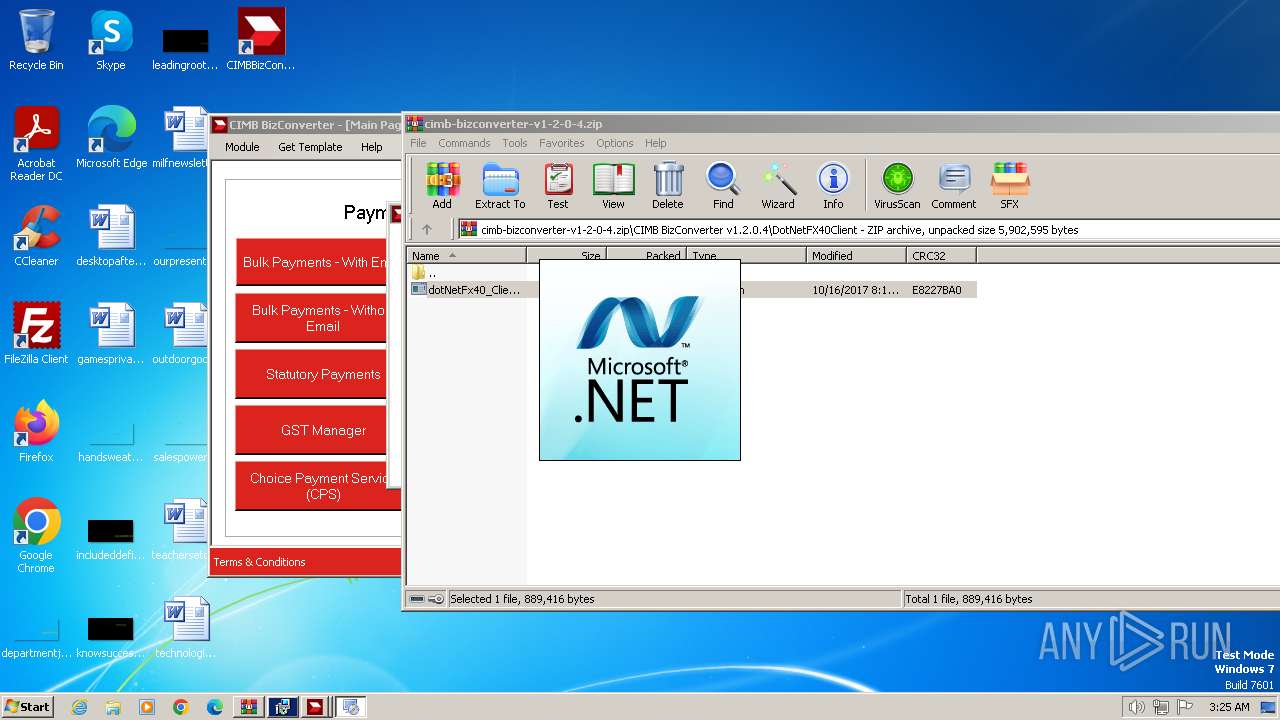
Task: Click the disk icon in WinRAR status bar
Action: pos(417,599)
